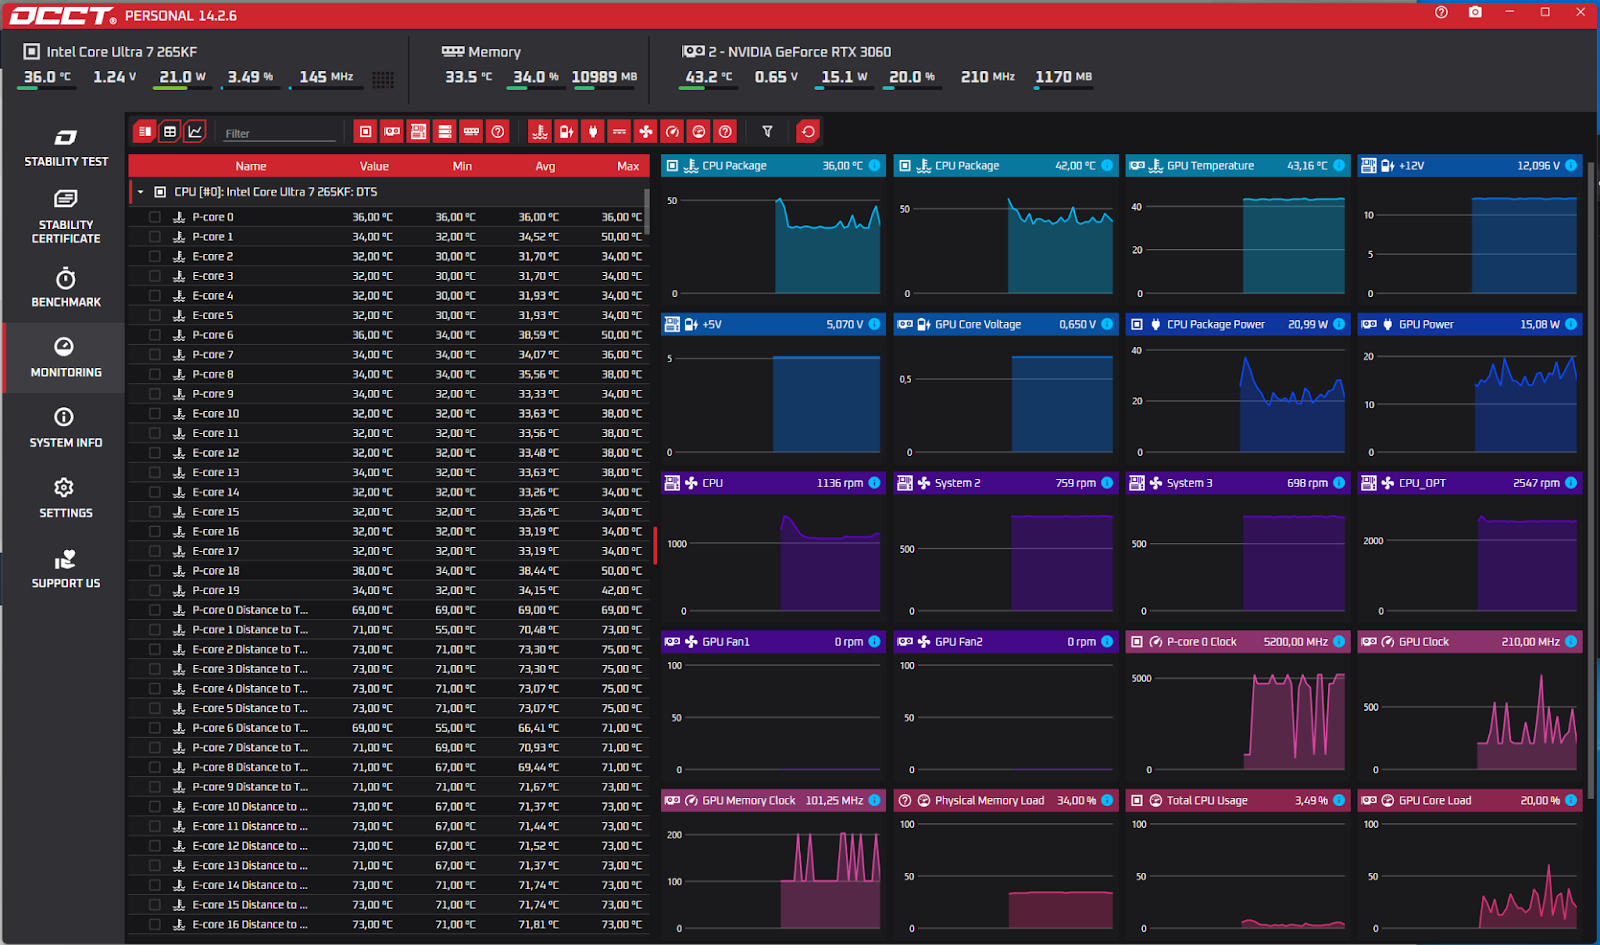Check the E-core 10 row checkbox
The width and height of the screenshot is (1600, 945).
coord(155,413)
